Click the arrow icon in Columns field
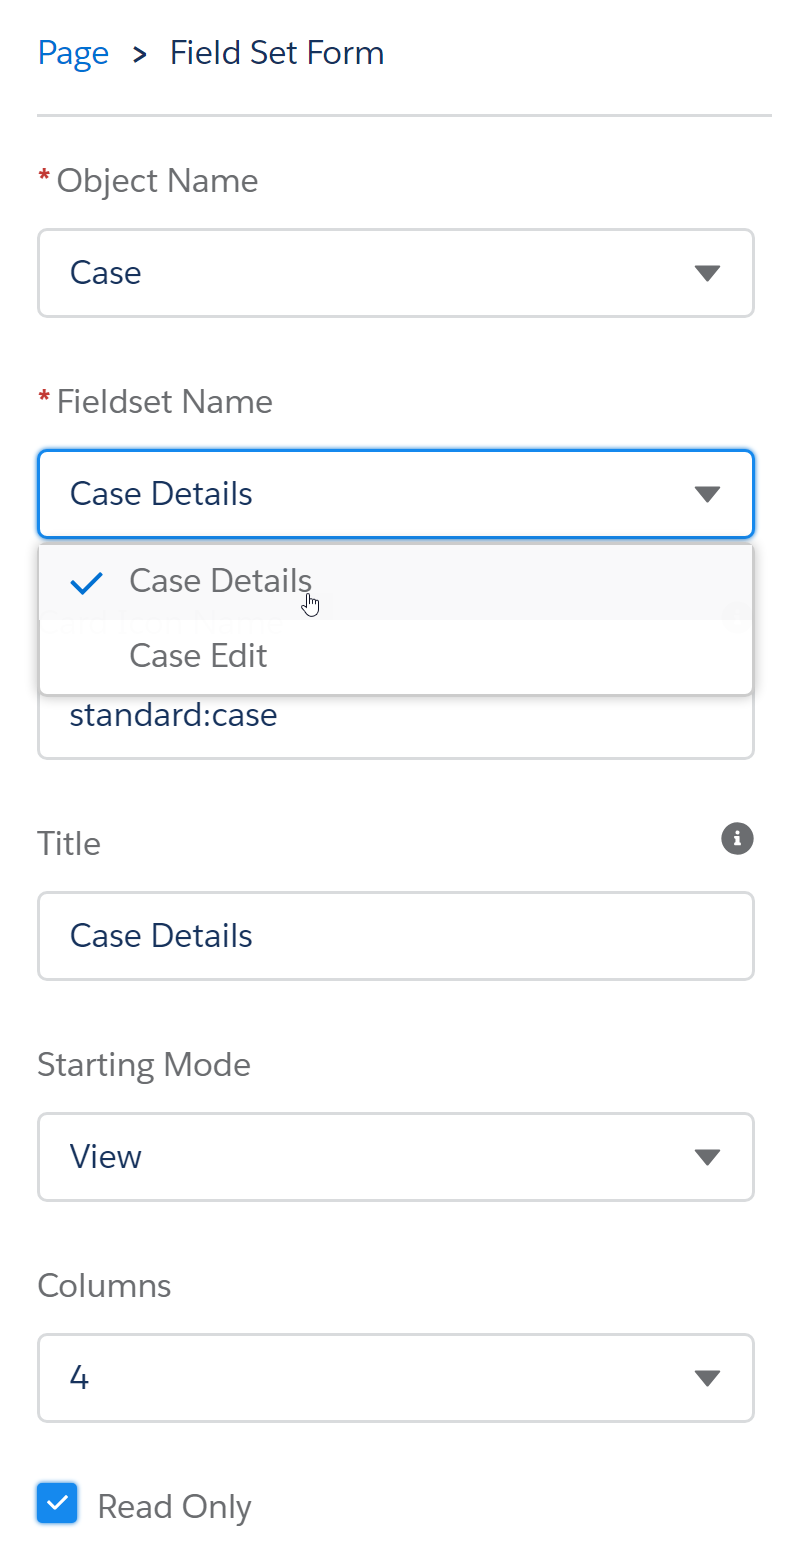The height and width of the screenshot is (1560, 789). (x=707, y=1378)
